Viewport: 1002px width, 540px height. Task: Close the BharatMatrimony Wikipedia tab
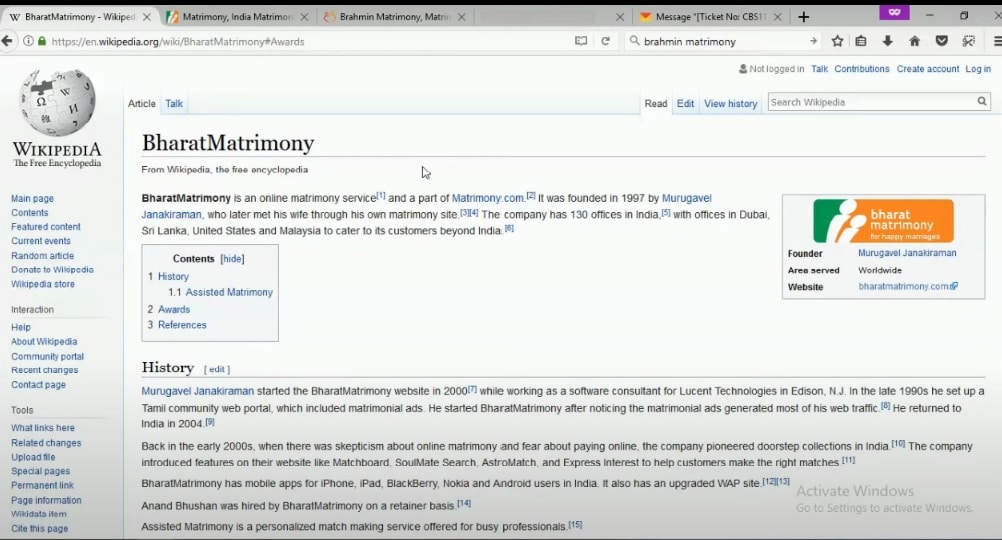click(146, 17)
